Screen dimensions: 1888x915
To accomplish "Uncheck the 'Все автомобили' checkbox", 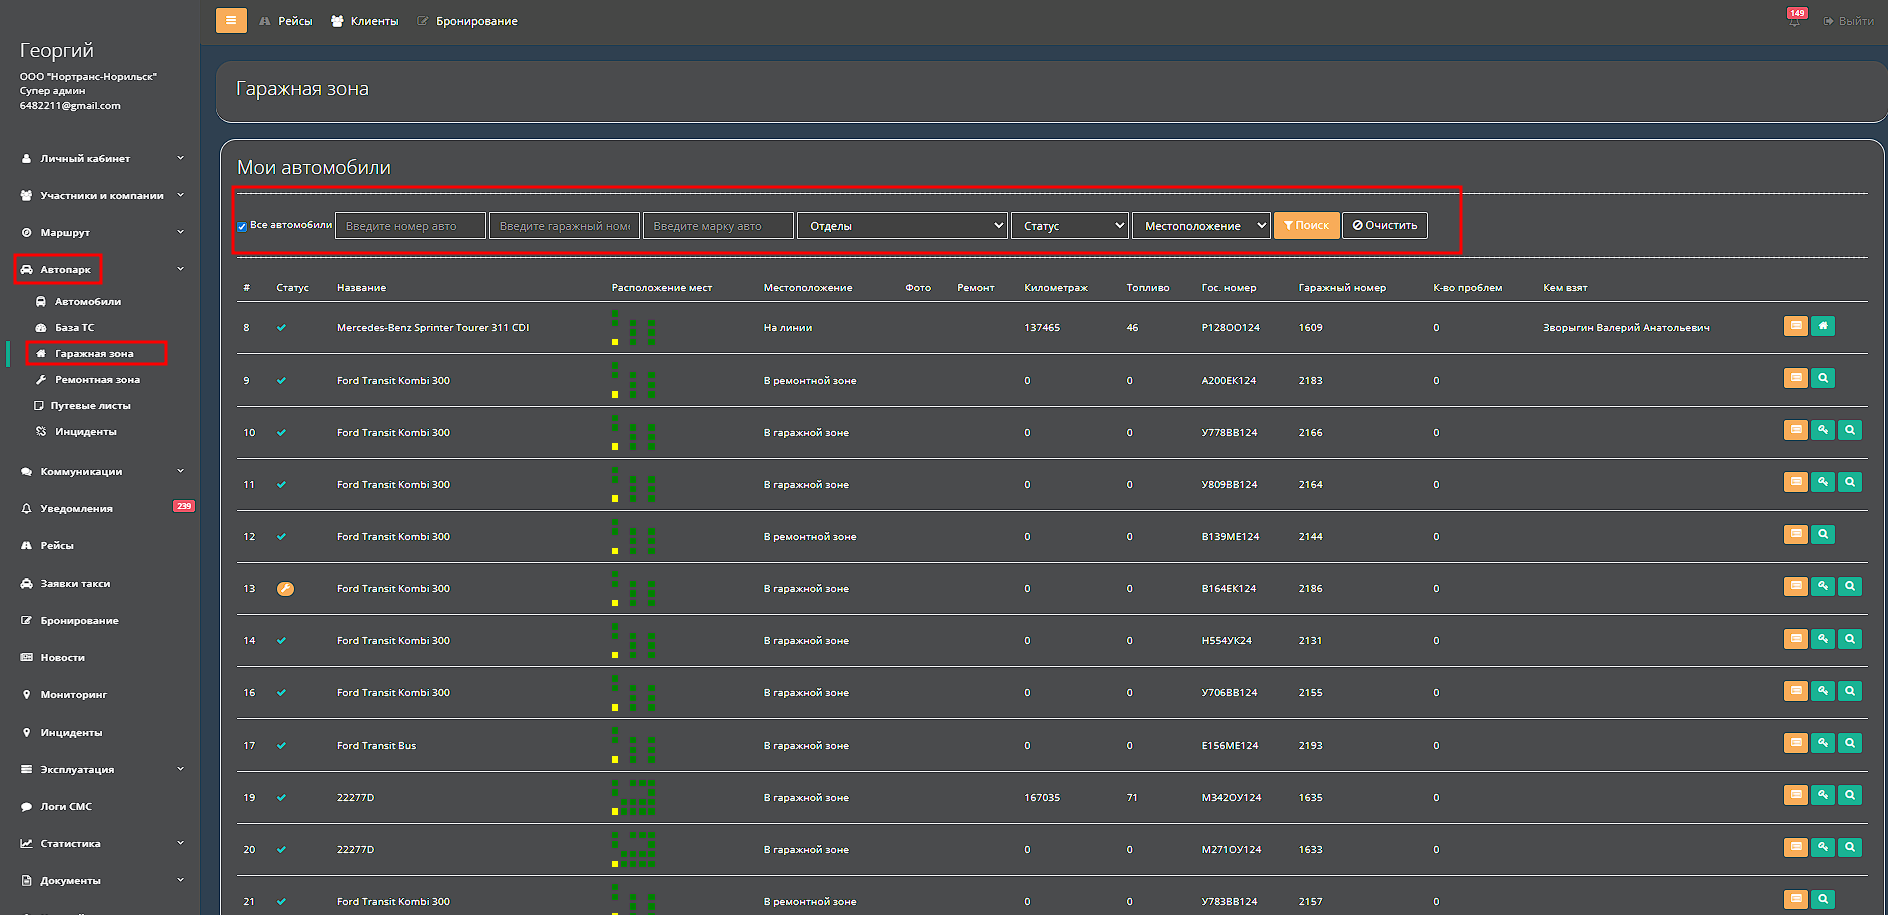I will (x=242, y=226).
